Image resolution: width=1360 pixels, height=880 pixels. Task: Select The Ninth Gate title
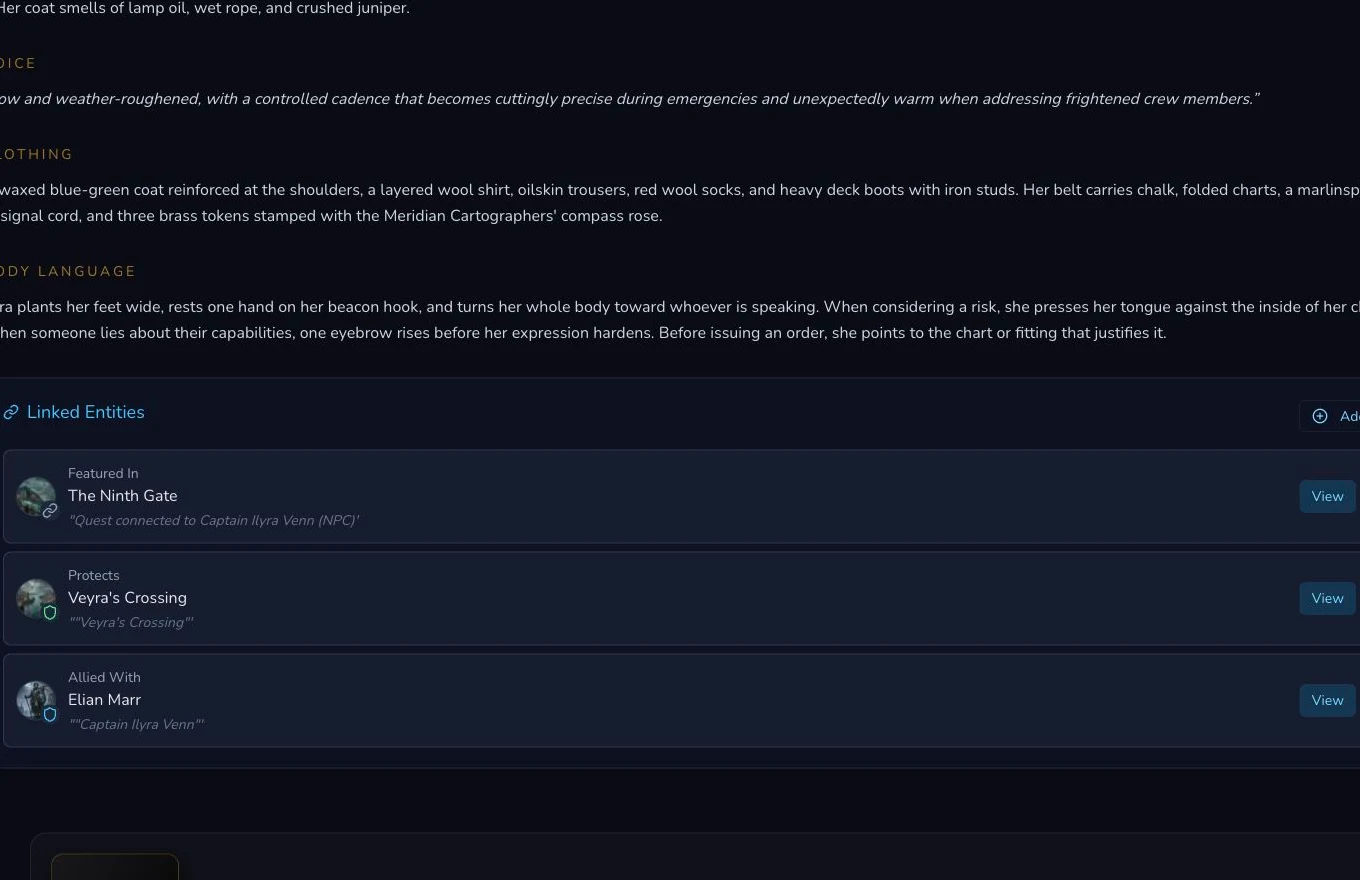[x=123, y=496]
